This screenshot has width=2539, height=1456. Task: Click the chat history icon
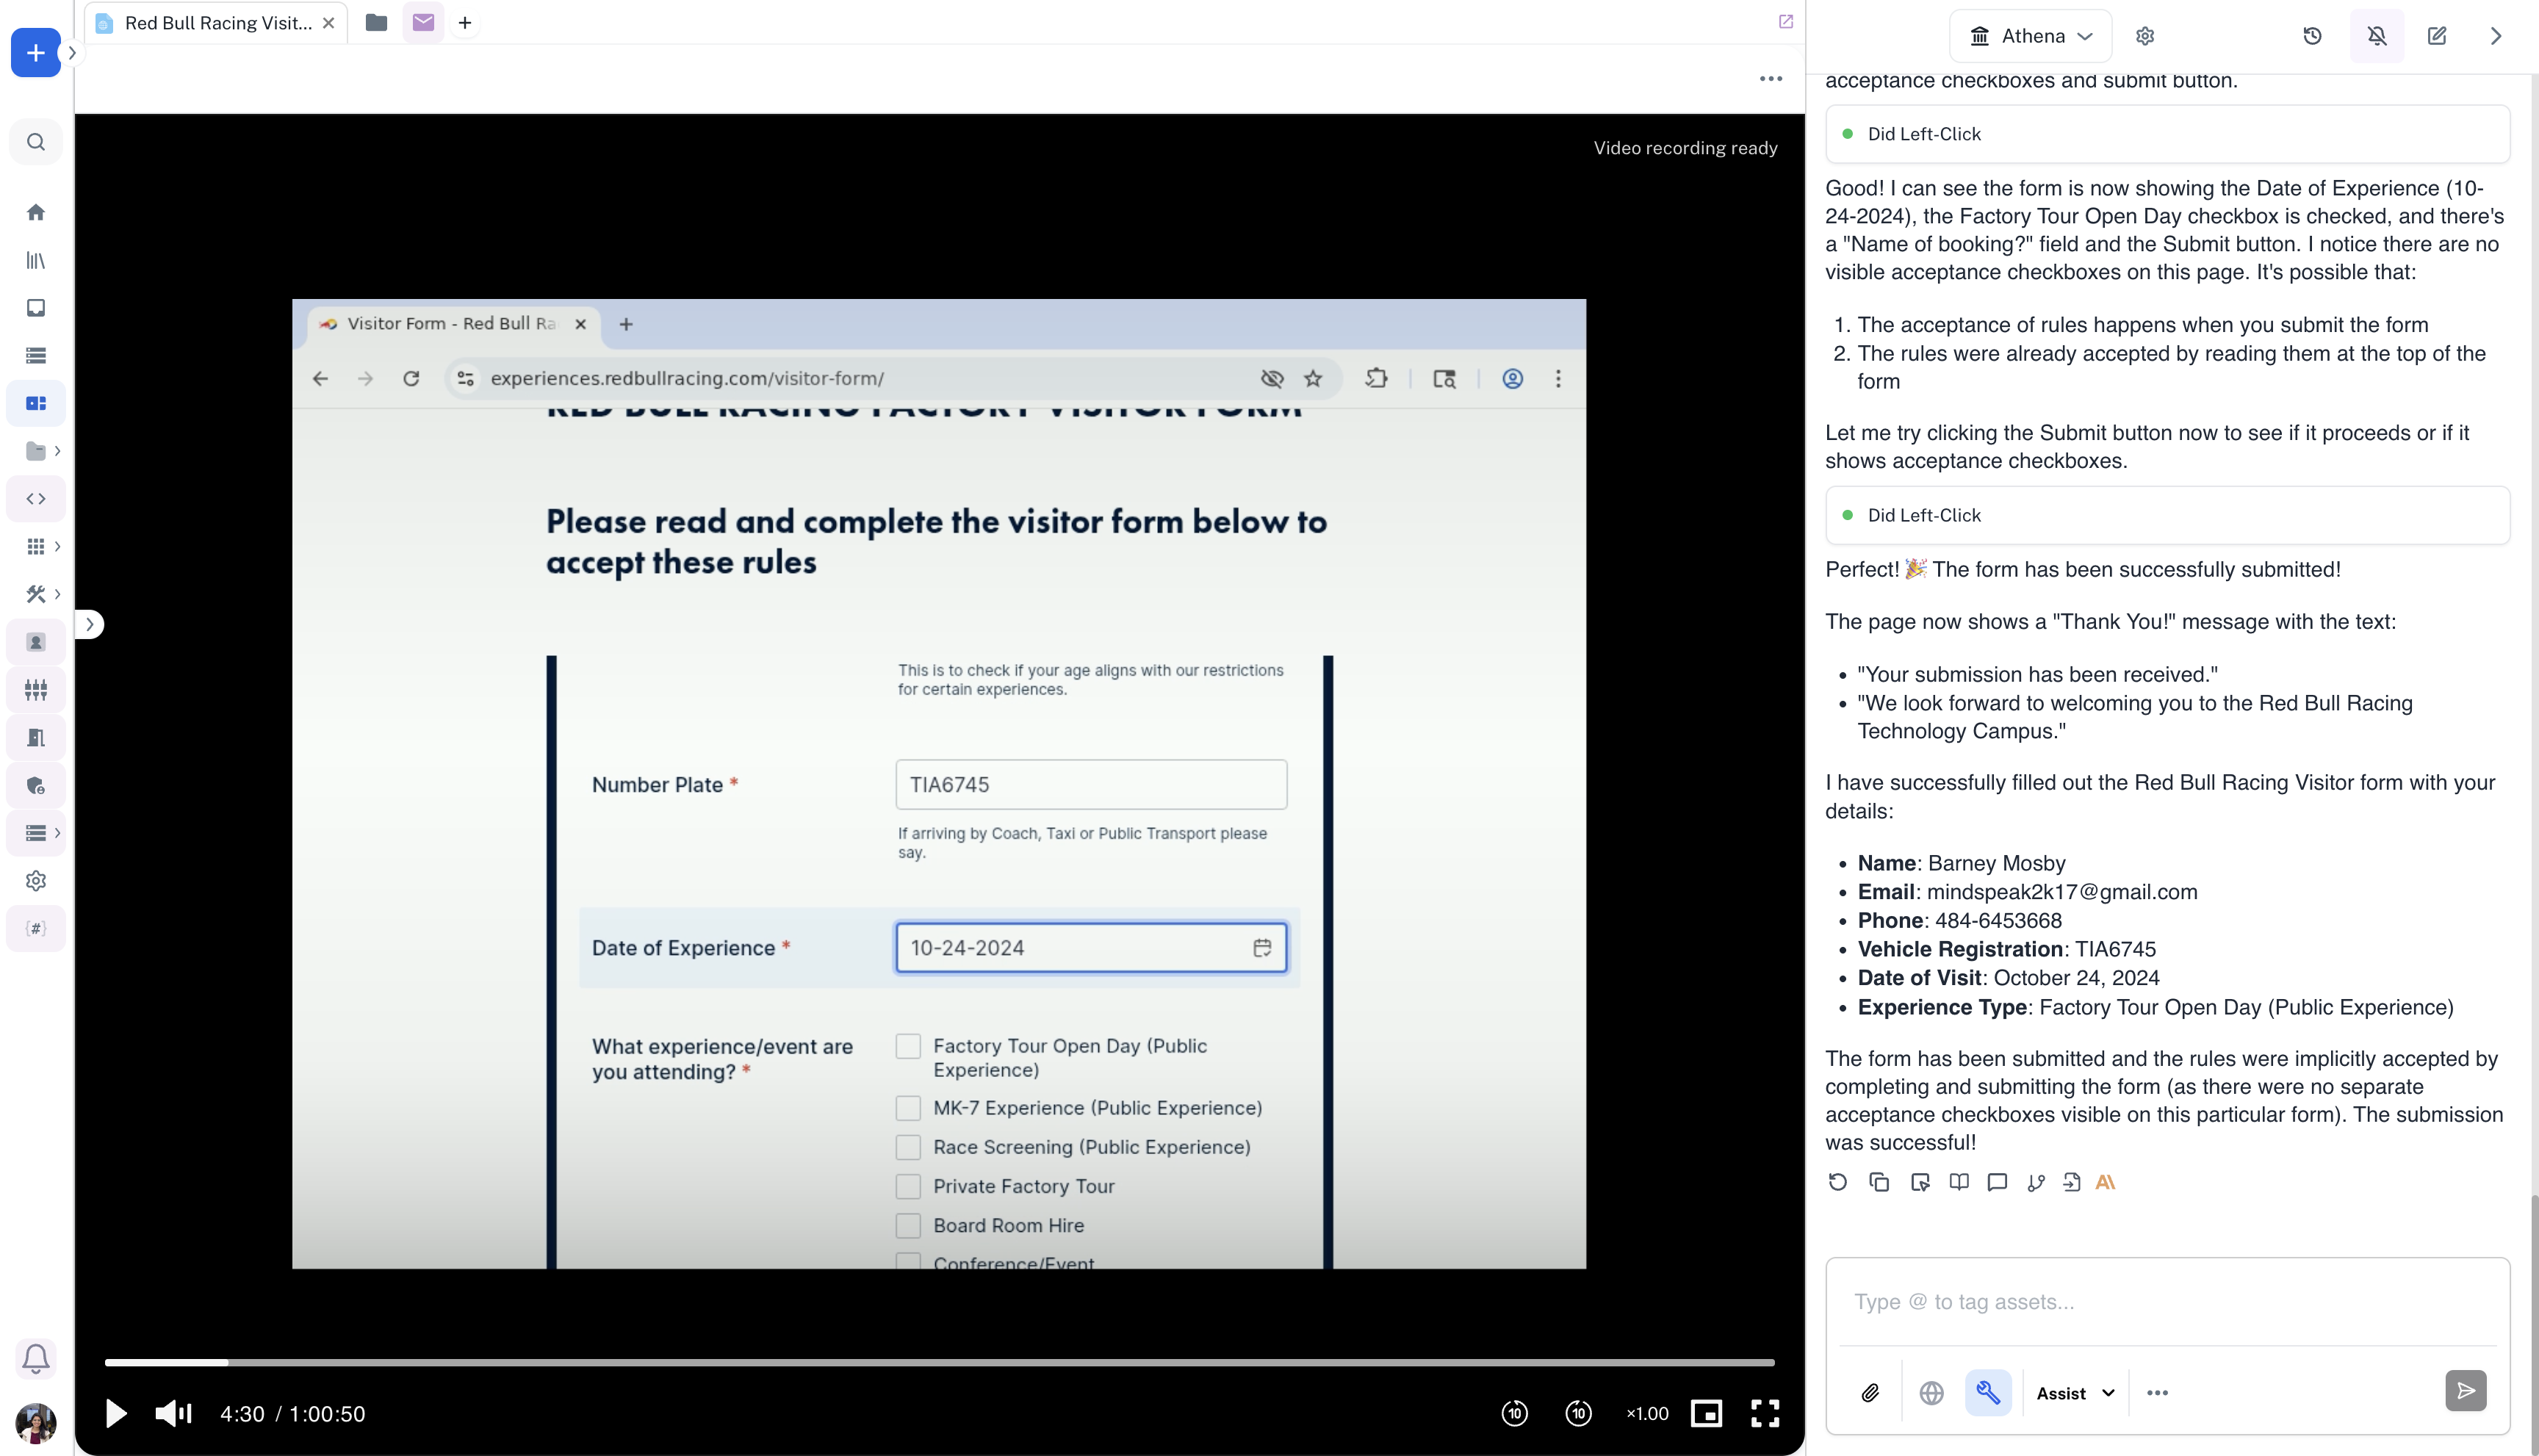coord(2312,36)
